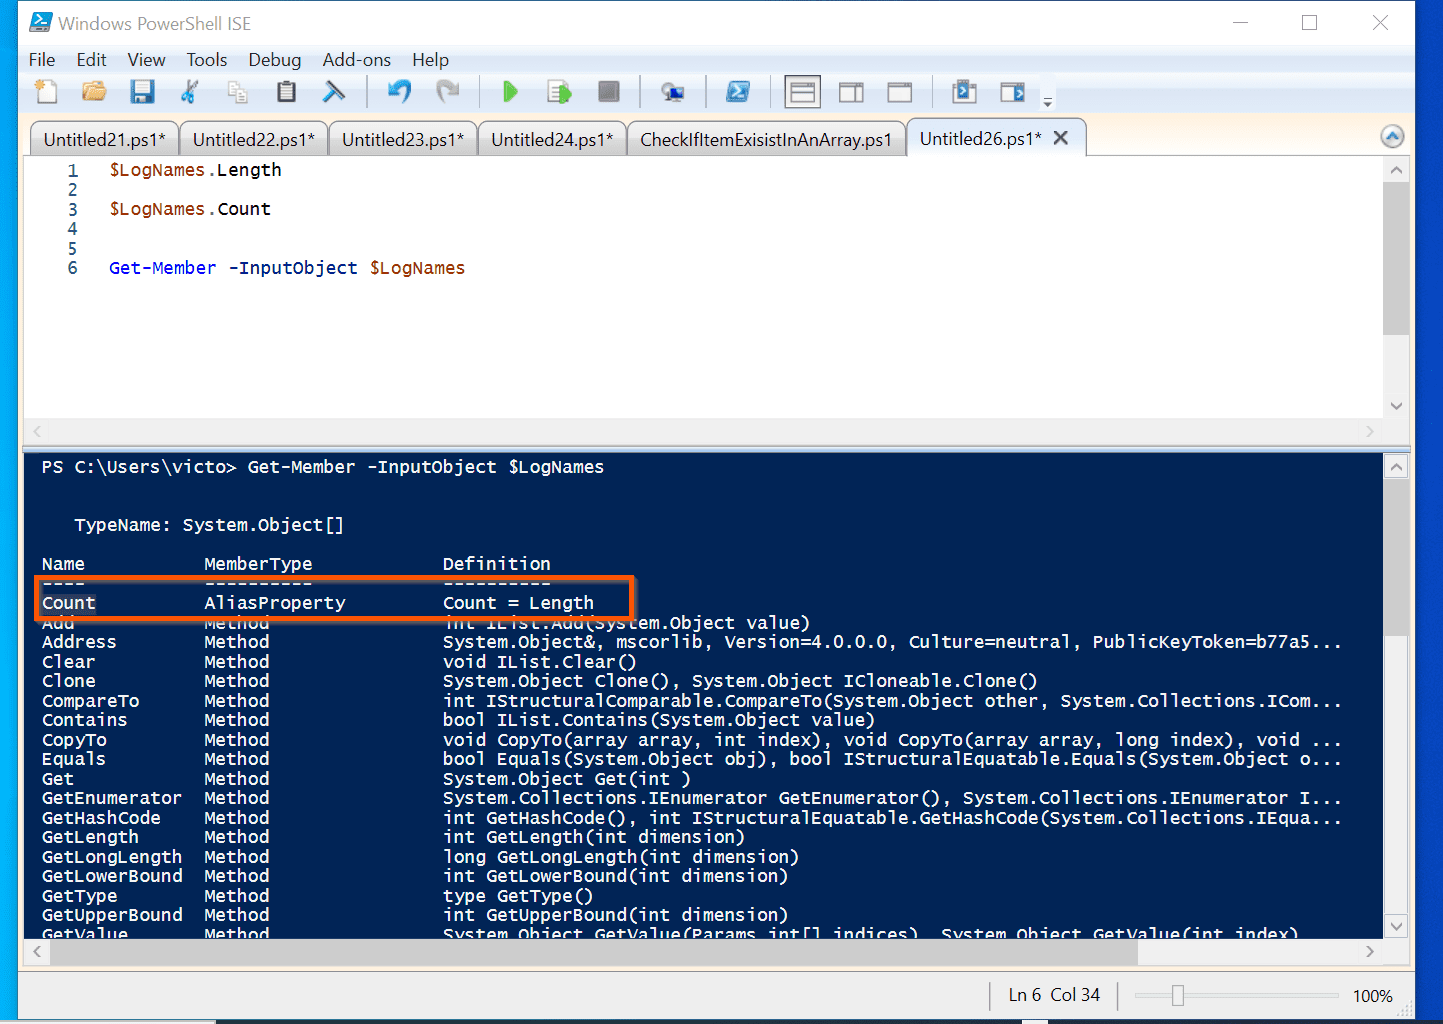Viewport: 1443px width, 1024px height.
Task: Copy selection using the Copy icon
Action: click(x=237, y=92)
